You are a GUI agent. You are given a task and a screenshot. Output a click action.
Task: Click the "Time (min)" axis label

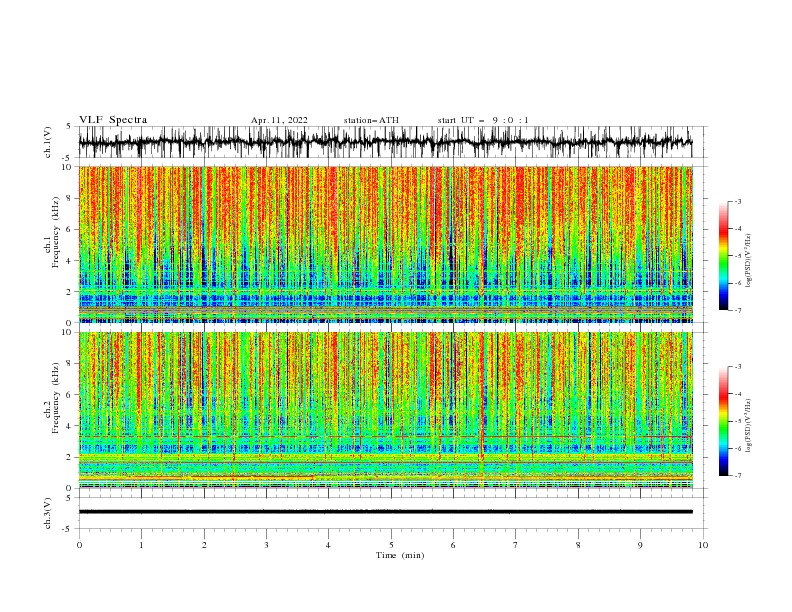(x=400, y=555)
